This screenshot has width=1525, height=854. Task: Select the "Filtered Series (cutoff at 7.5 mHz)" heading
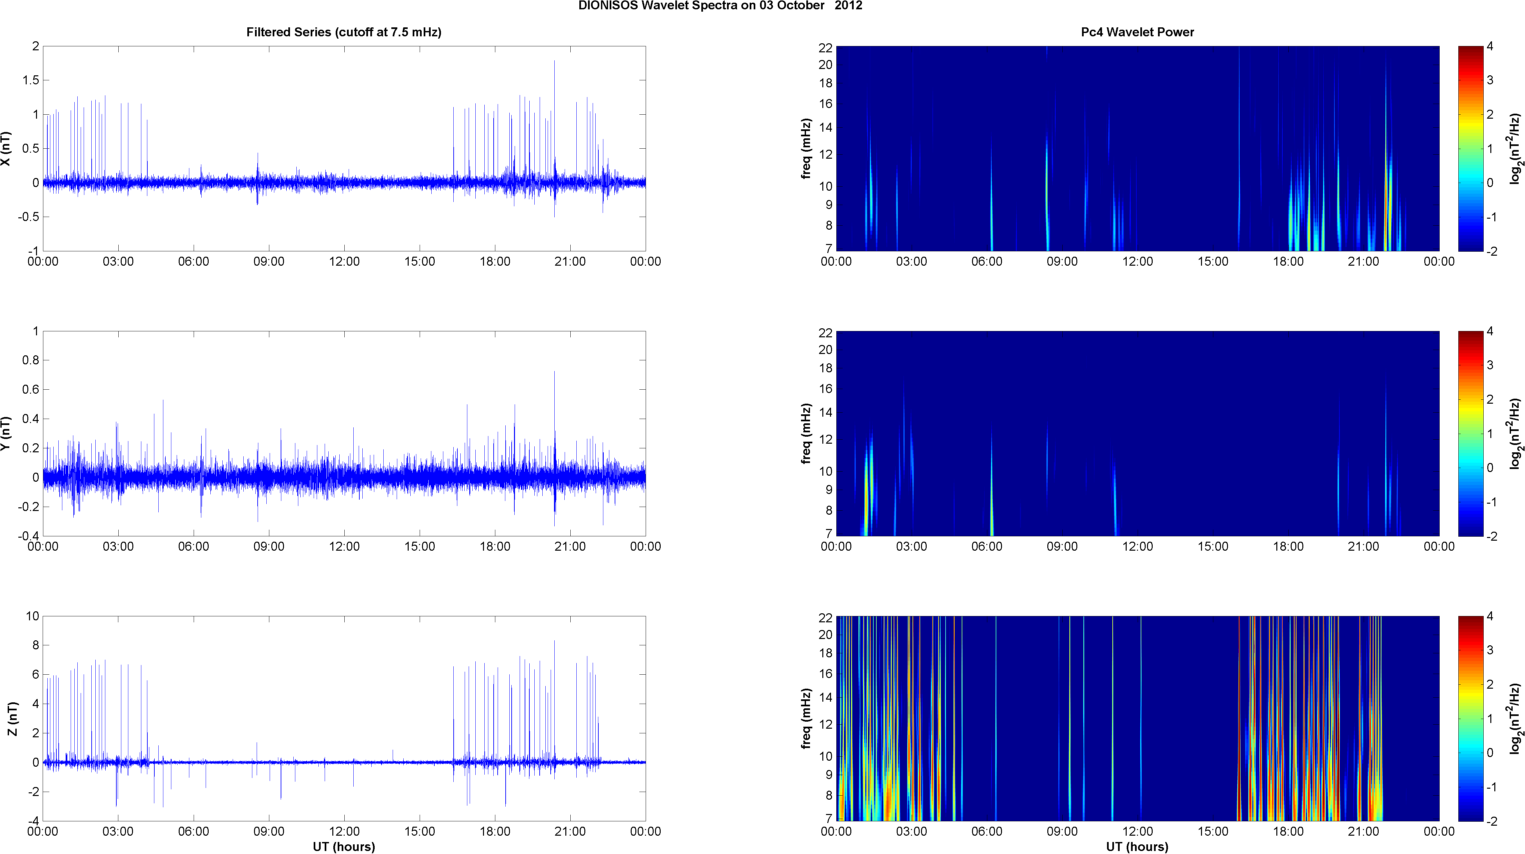tap(344, 32)
